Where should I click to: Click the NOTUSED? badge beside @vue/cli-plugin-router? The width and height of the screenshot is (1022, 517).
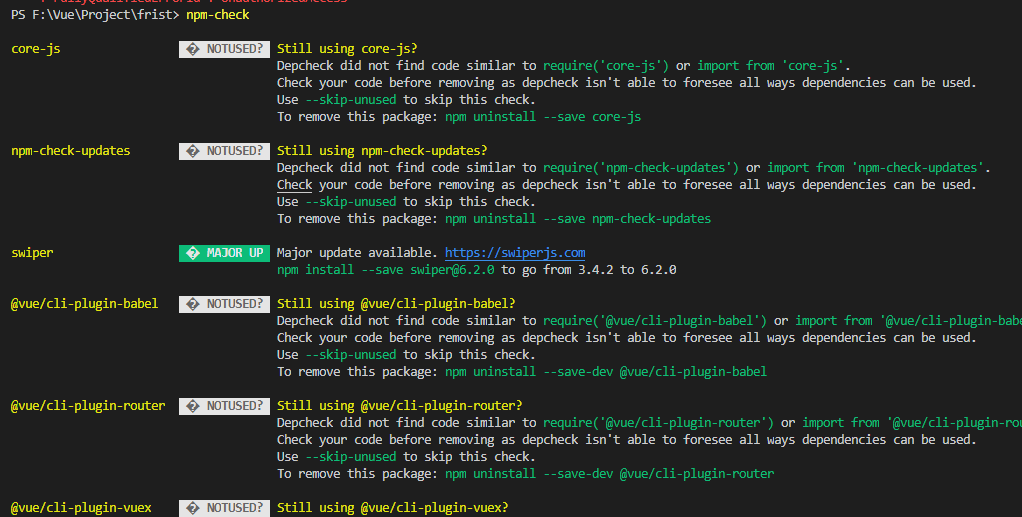point(224,406)
